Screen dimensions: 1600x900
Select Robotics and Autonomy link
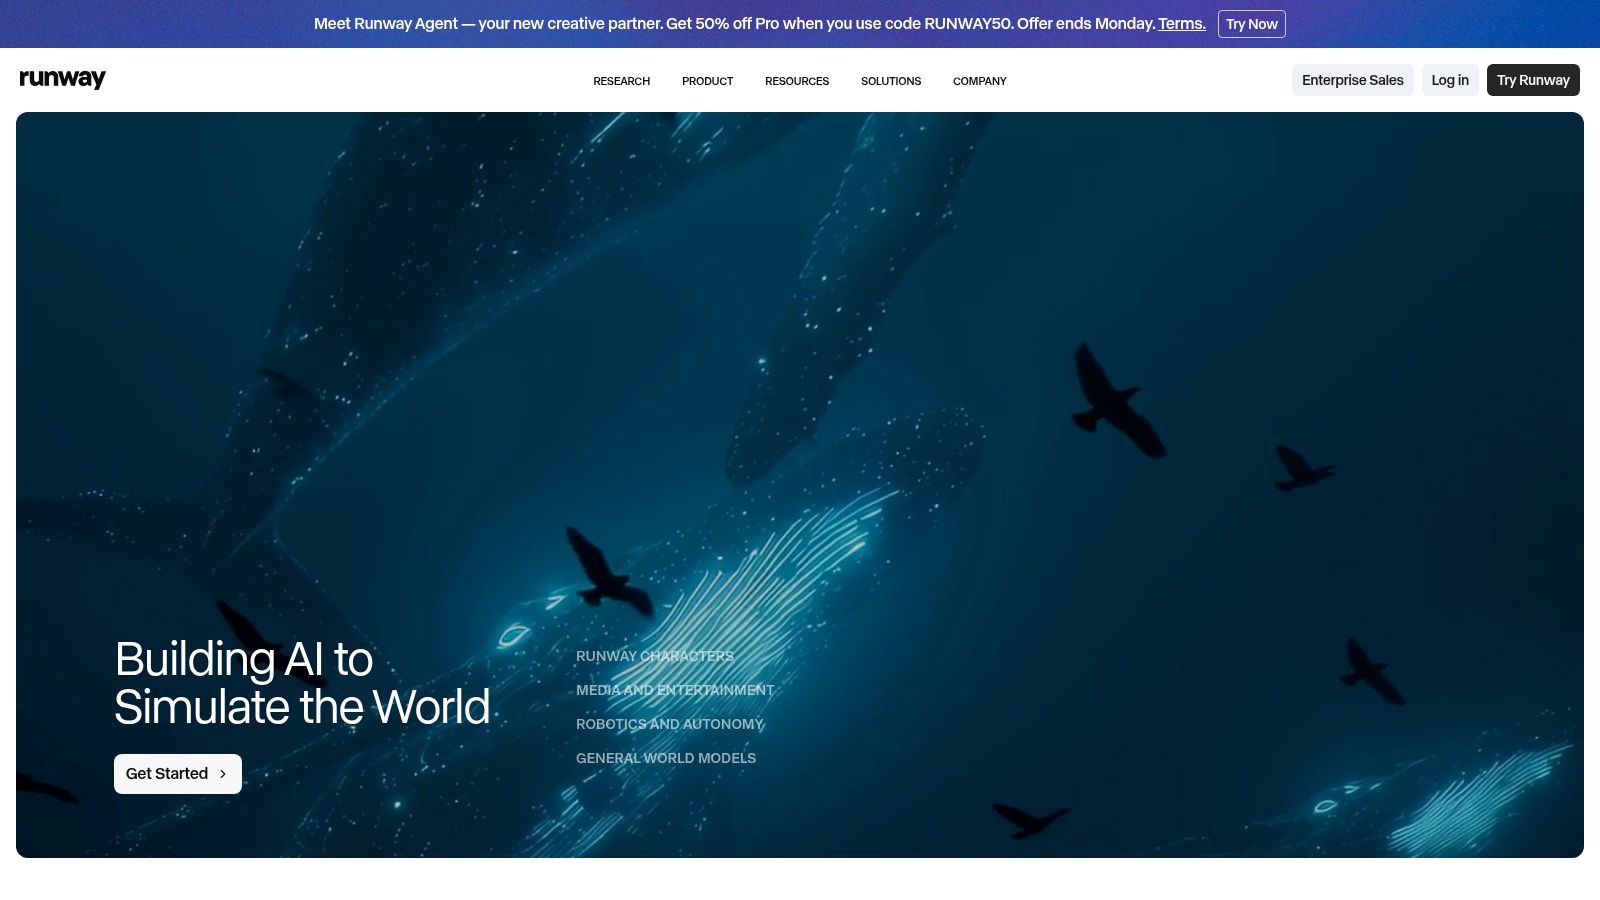(x=670, y=724)
